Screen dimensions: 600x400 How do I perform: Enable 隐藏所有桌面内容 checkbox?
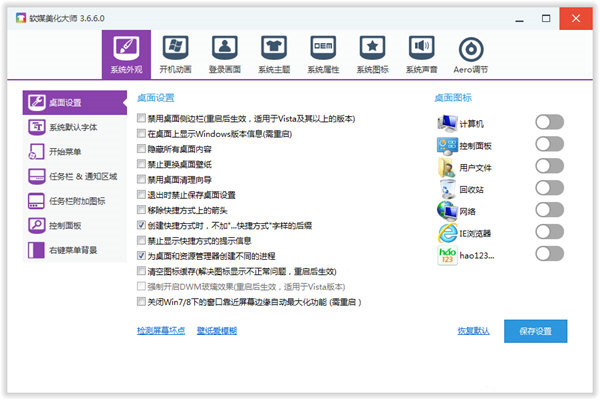pos(142,148)
